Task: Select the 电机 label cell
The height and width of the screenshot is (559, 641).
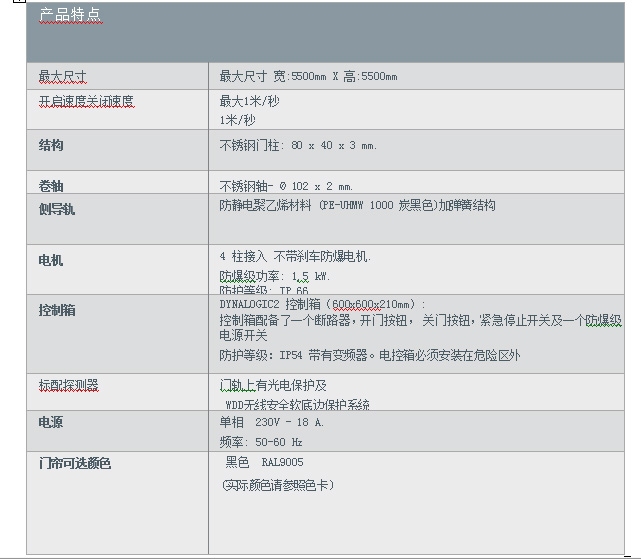Action: [51, 260]
